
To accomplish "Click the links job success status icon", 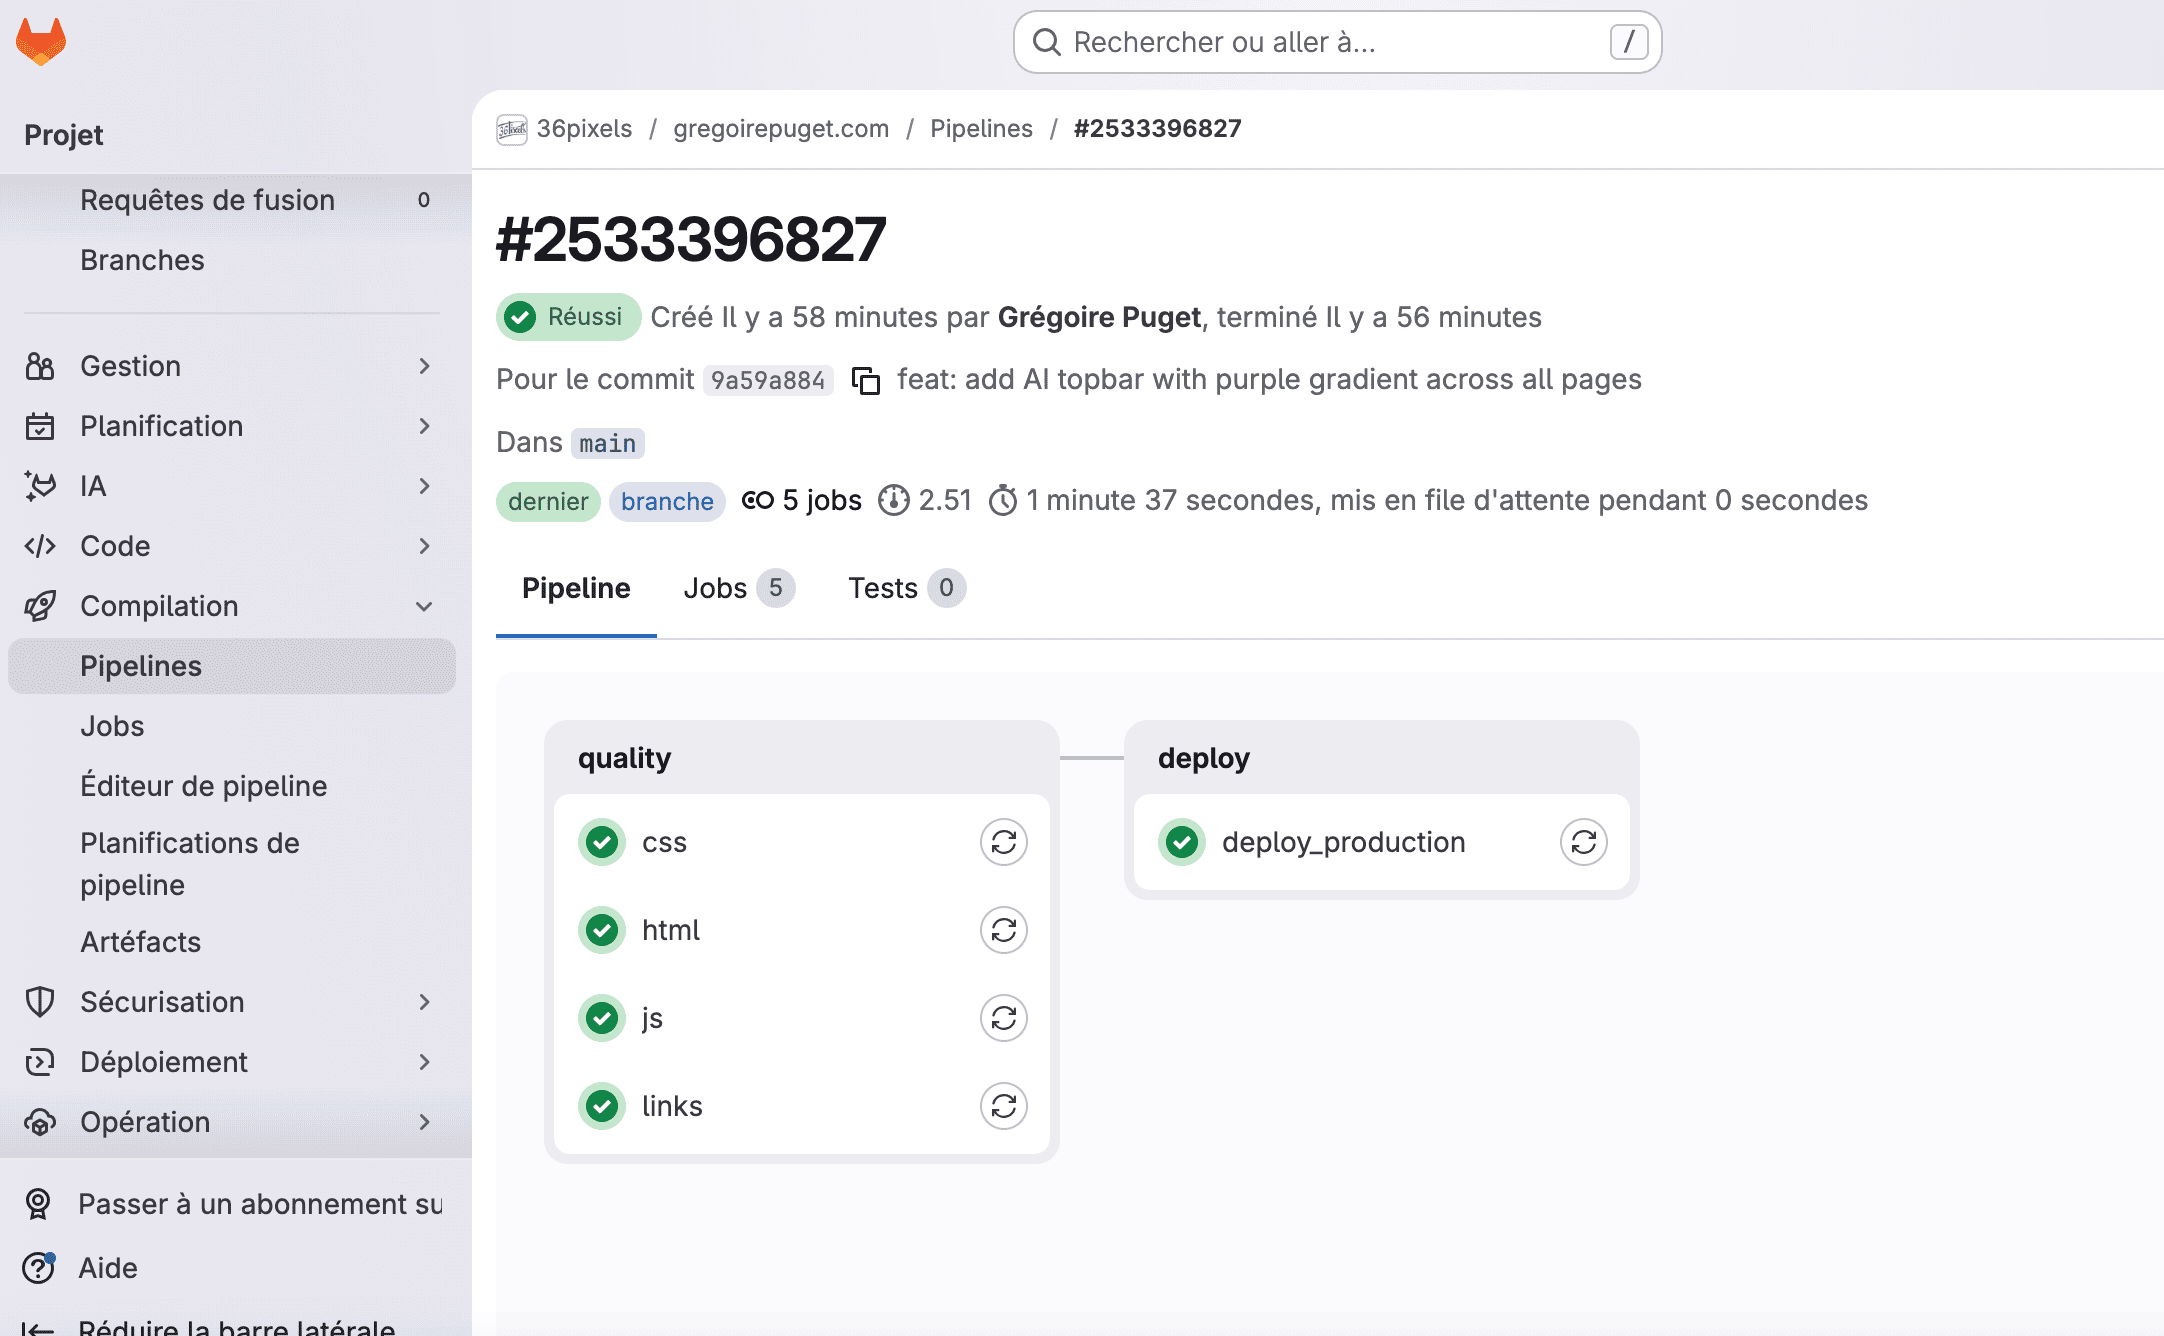I will click(602, 1106).
